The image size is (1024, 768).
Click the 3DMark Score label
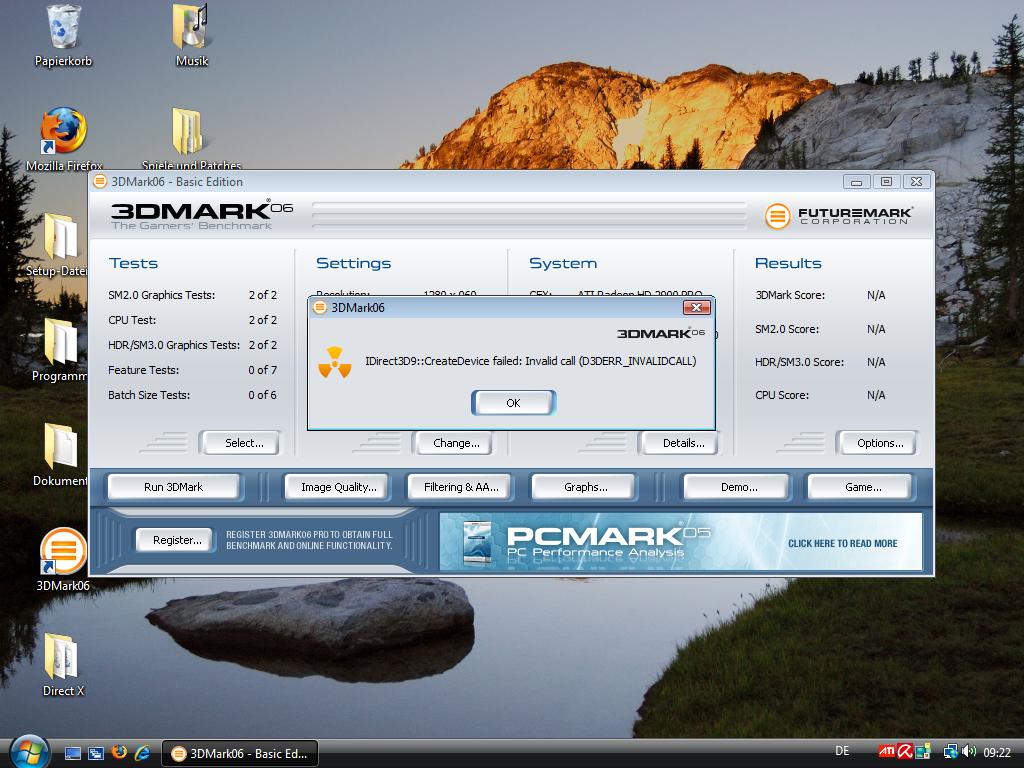[790, 295]
